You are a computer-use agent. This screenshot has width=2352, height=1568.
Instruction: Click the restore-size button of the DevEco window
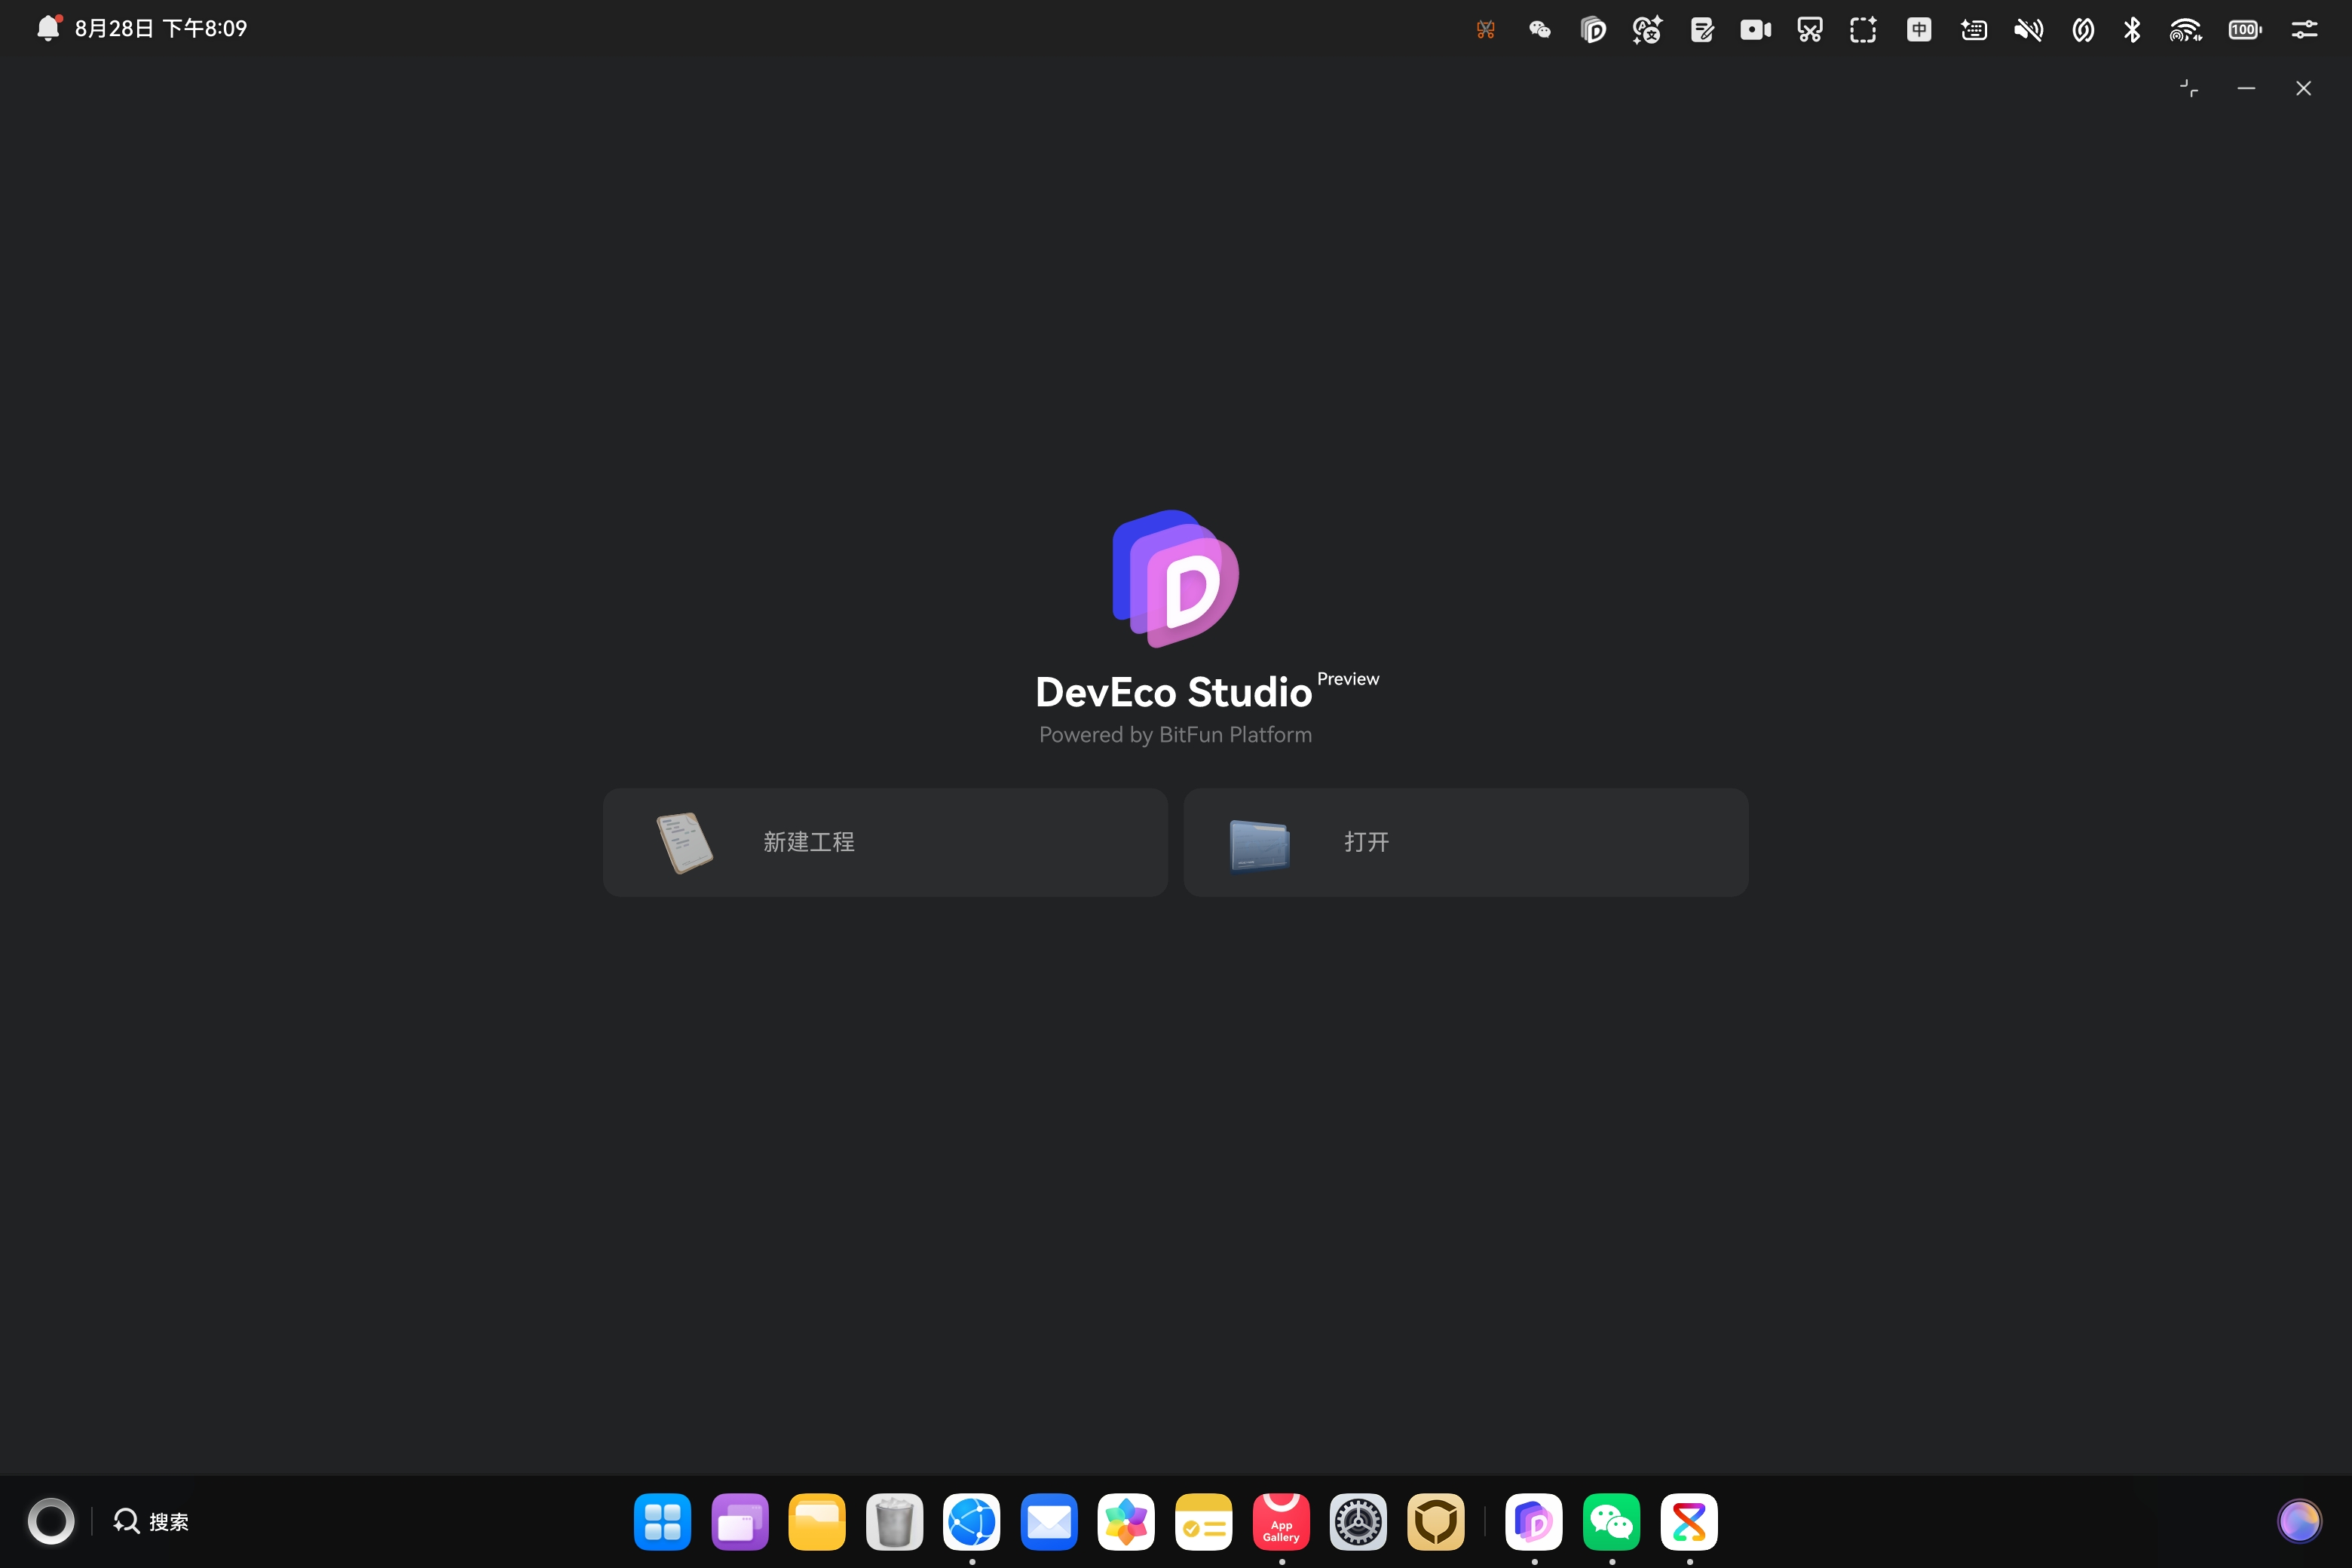pyautogui.click(x=2189, y=89)
